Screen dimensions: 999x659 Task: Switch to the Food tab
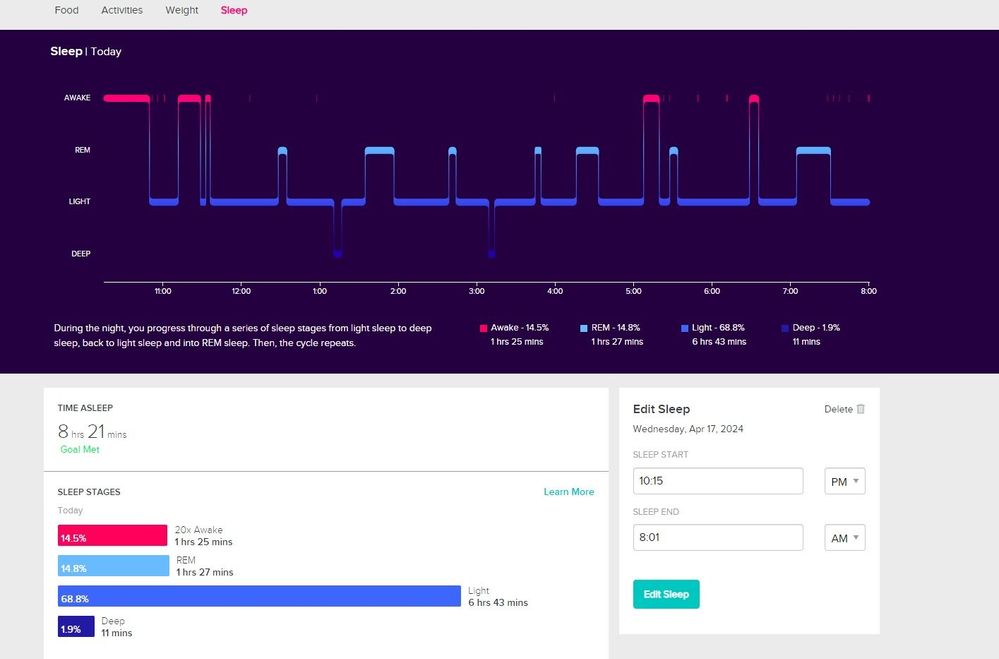point(66,10)
